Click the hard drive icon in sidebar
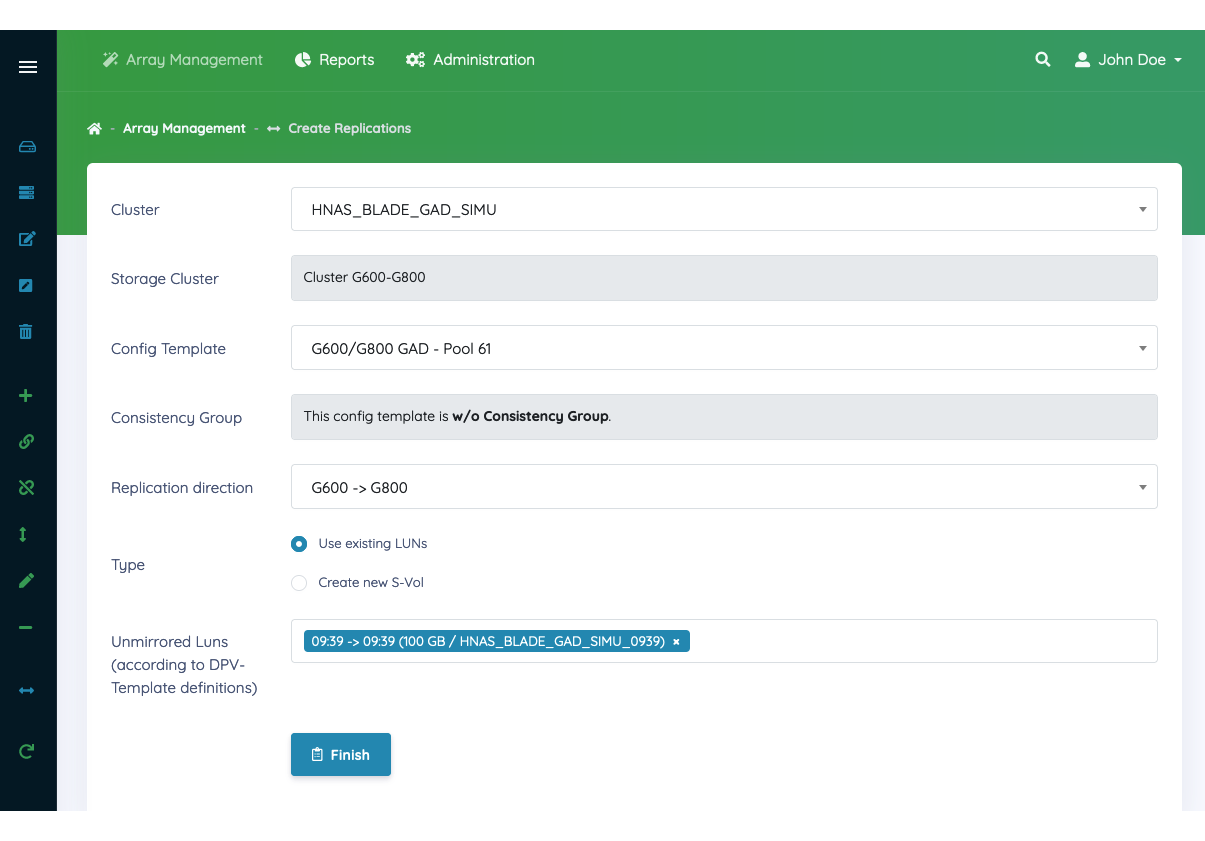Screen dimensions: 1205x841 coord(27,147)
